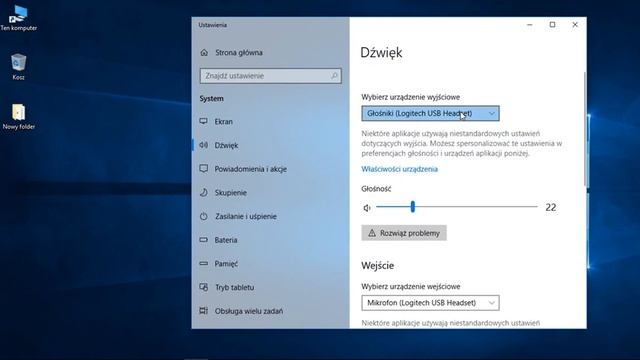Click the Powiadomienia i akcje icon
The height and width of the screenshot is (360, 640).
[203, 169]
